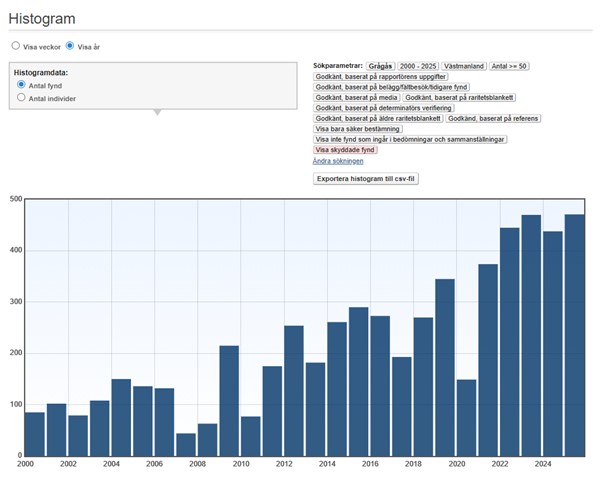Click 'Godkänt, baserat på referens' tag
The height and width of the screenshot is (477, 600).
[493, 119]
